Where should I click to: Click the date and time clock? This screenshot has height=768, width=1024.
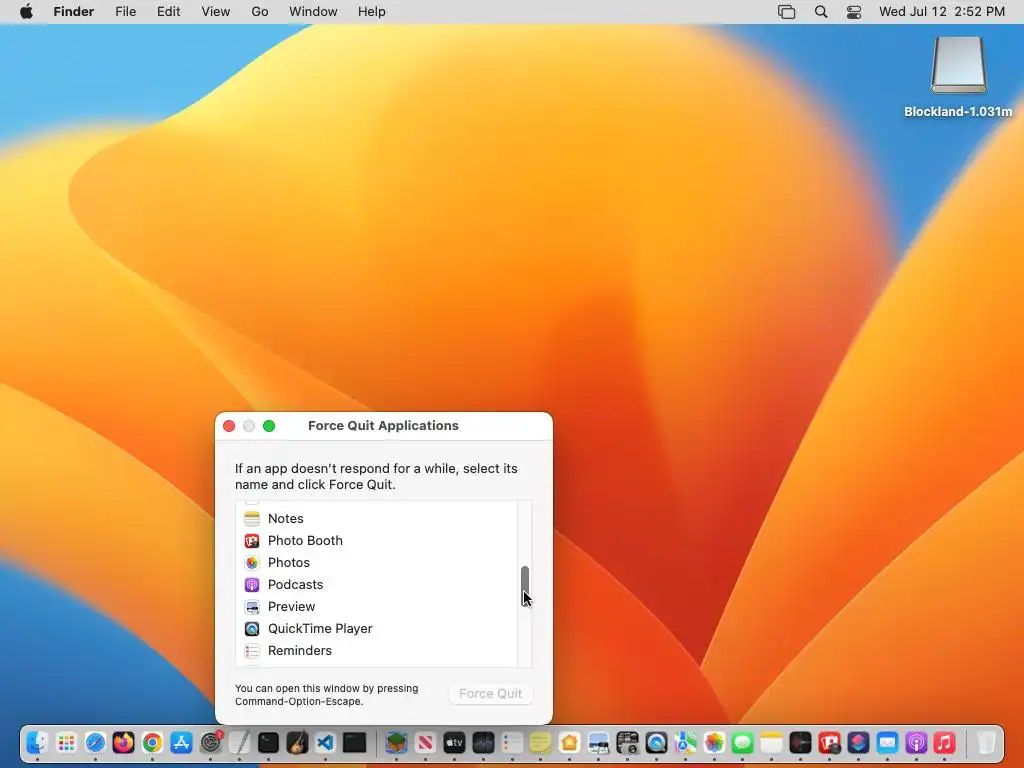click(942, 12)
